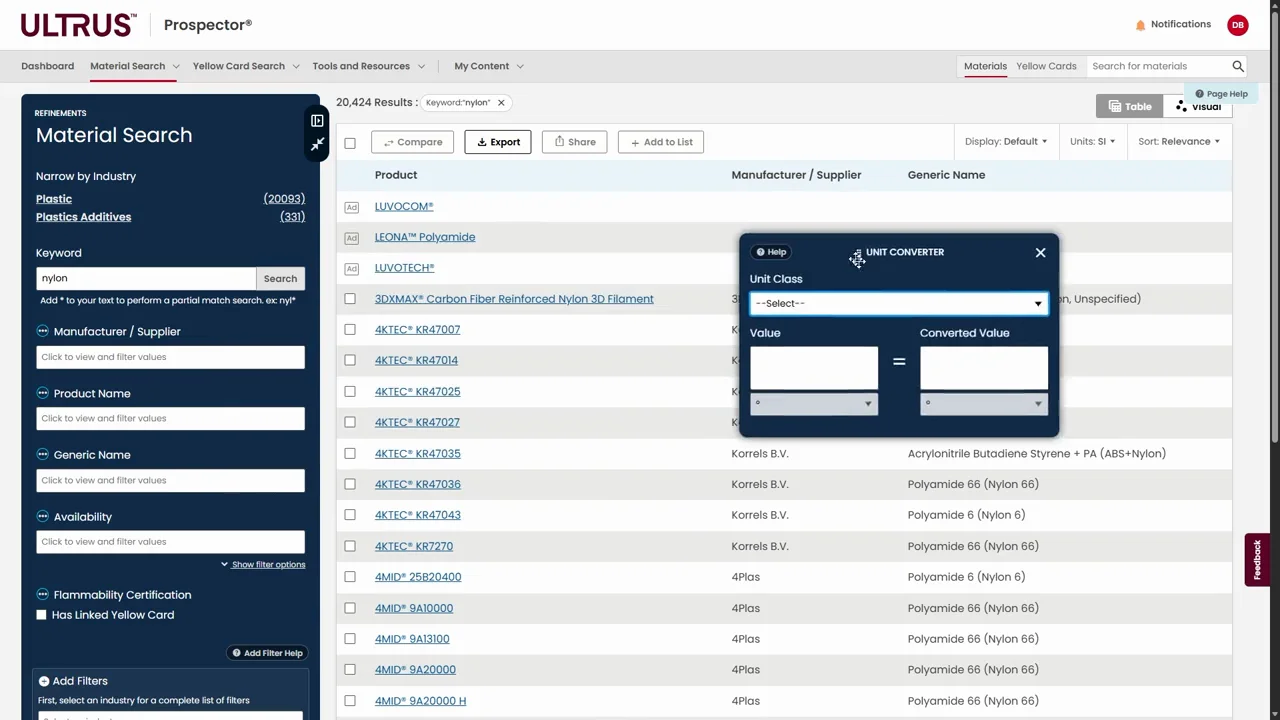Click the keyword Search button
This screenshot has height=720, width=1280.
coord(280,278)
